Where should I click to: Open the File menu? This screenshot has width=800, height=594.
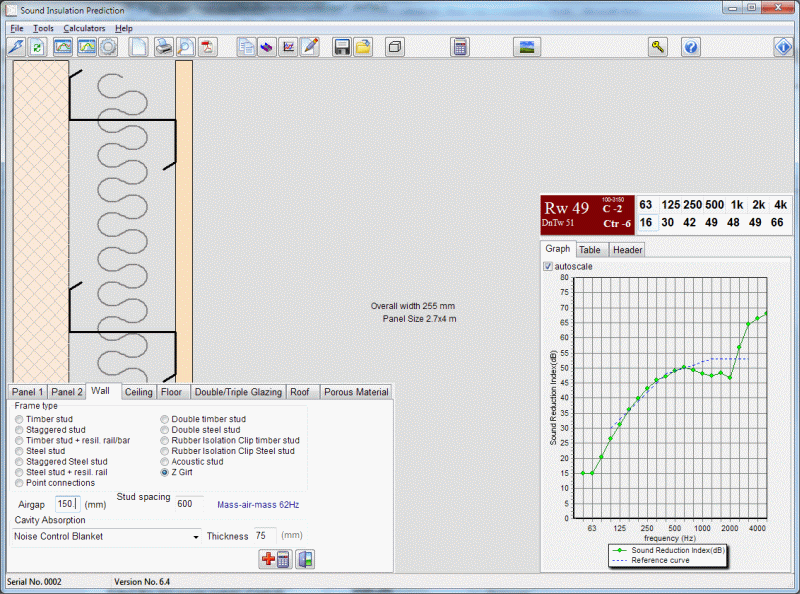[x=17, y=29]
